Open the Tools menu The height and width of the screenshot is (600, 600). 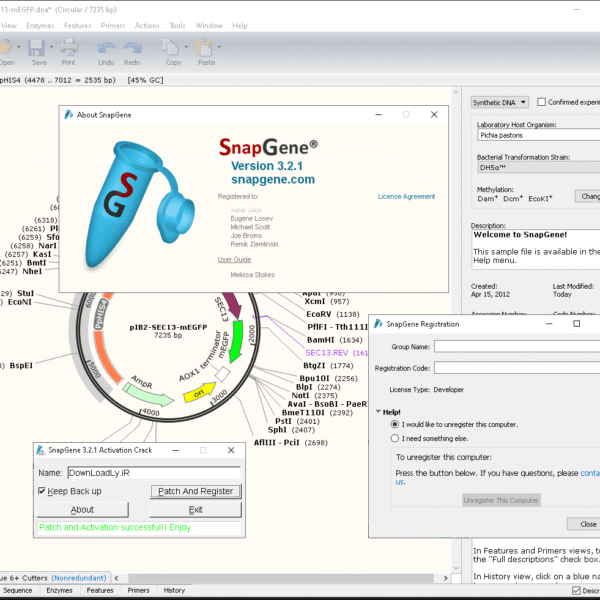[x=177, y=26]
